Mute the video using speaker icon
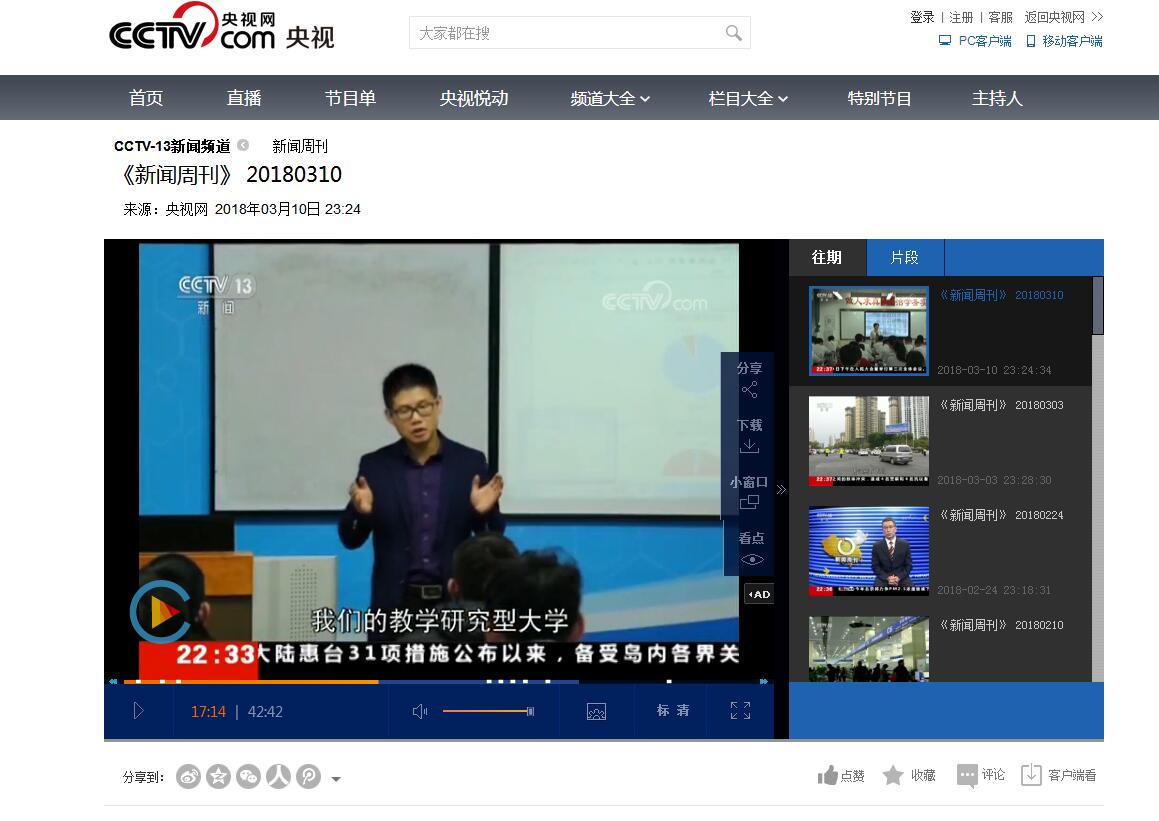Screen dimensions: 1159x821 [420, 711]
